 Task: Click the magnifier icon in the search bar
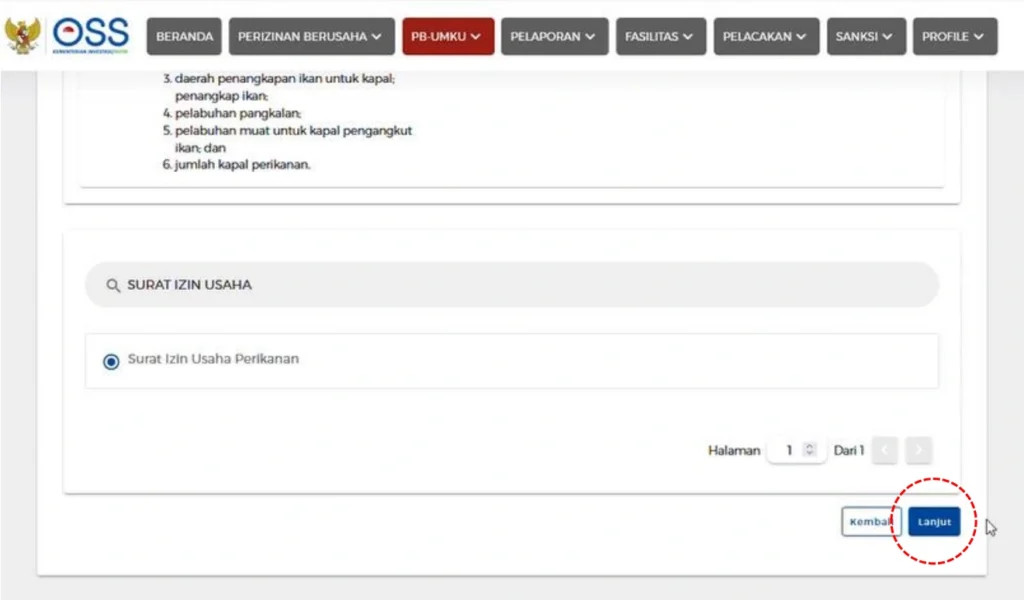113,285
